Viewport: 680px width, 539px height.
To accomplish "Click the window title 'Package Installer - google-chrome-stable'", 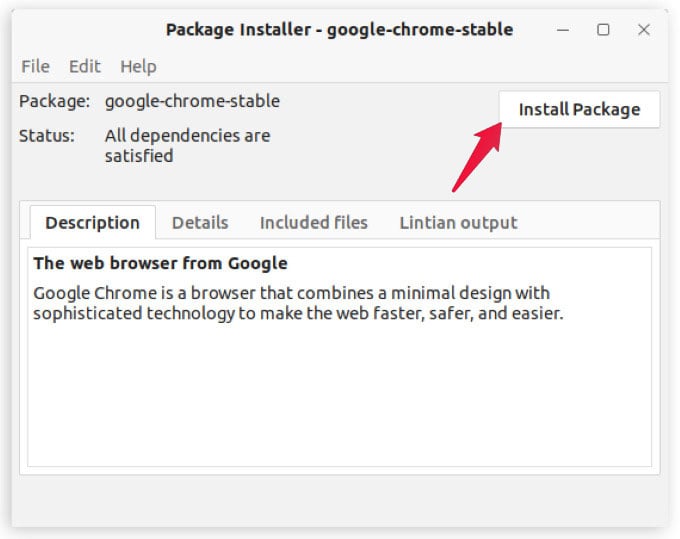I will (340, 30).
